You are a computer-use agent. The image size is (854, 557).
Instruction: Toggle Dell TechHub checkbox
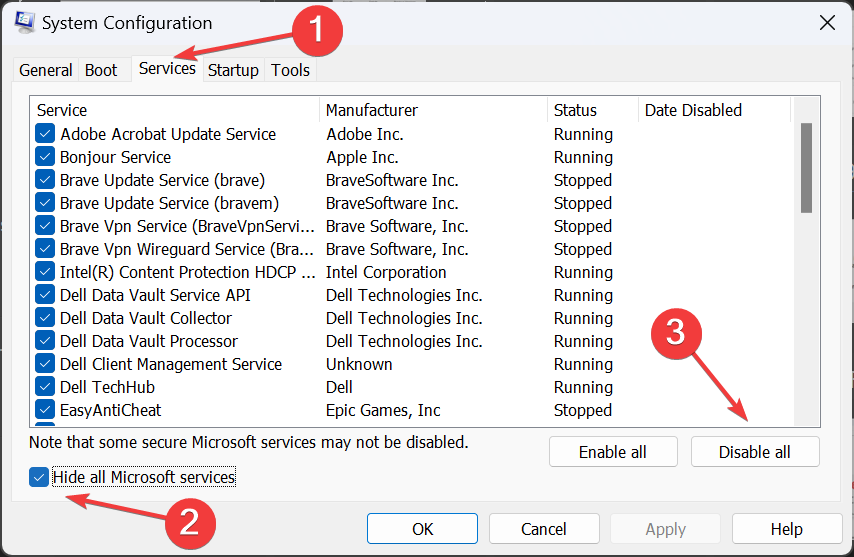[x=45, y=387]
